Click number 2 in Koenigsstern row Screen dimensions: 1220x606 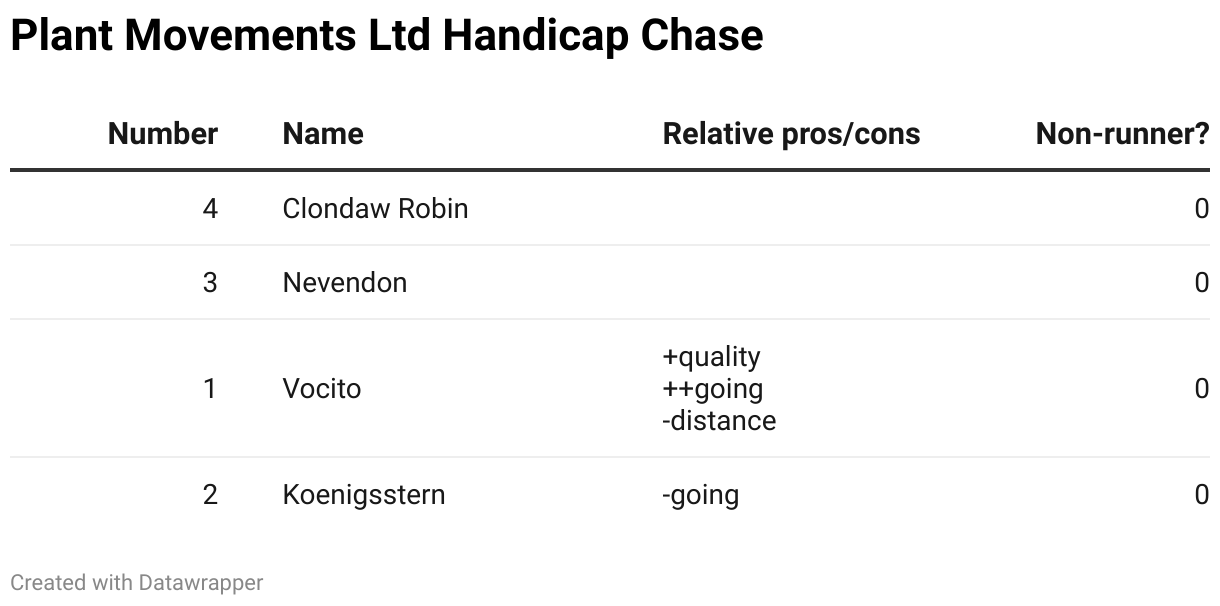210,494
